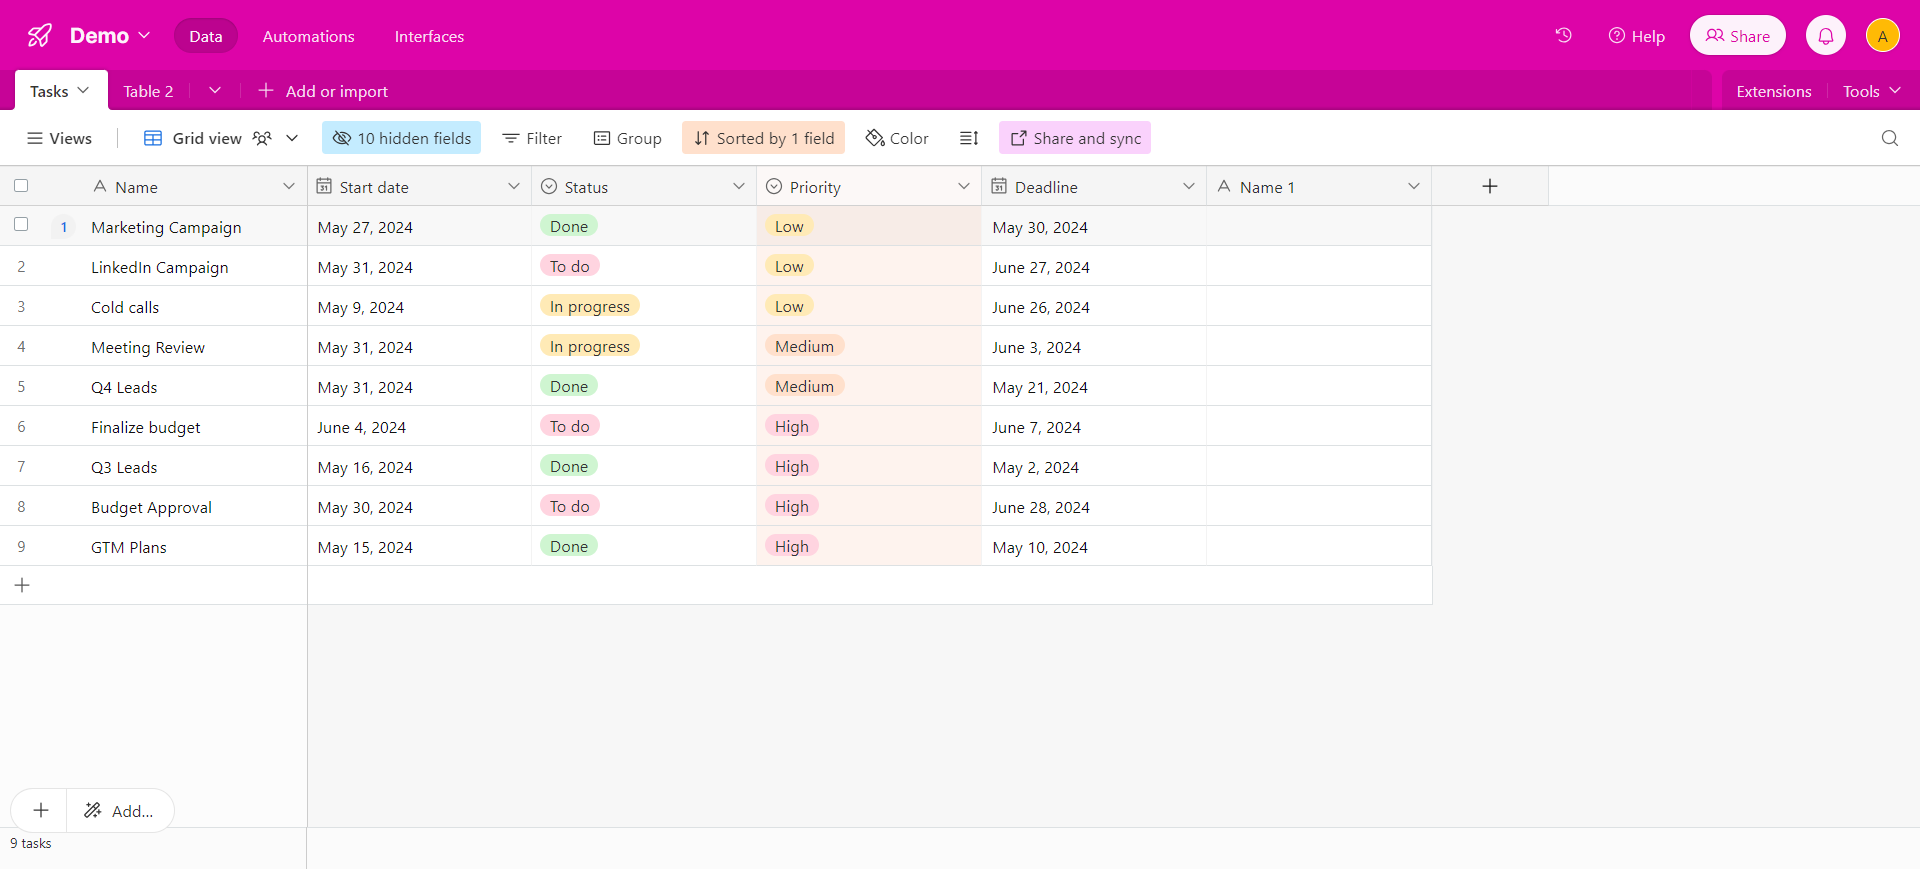Screen dimensions: 1920x869
Task: Open the Status field header dropdown
Action: coord(739,186)
